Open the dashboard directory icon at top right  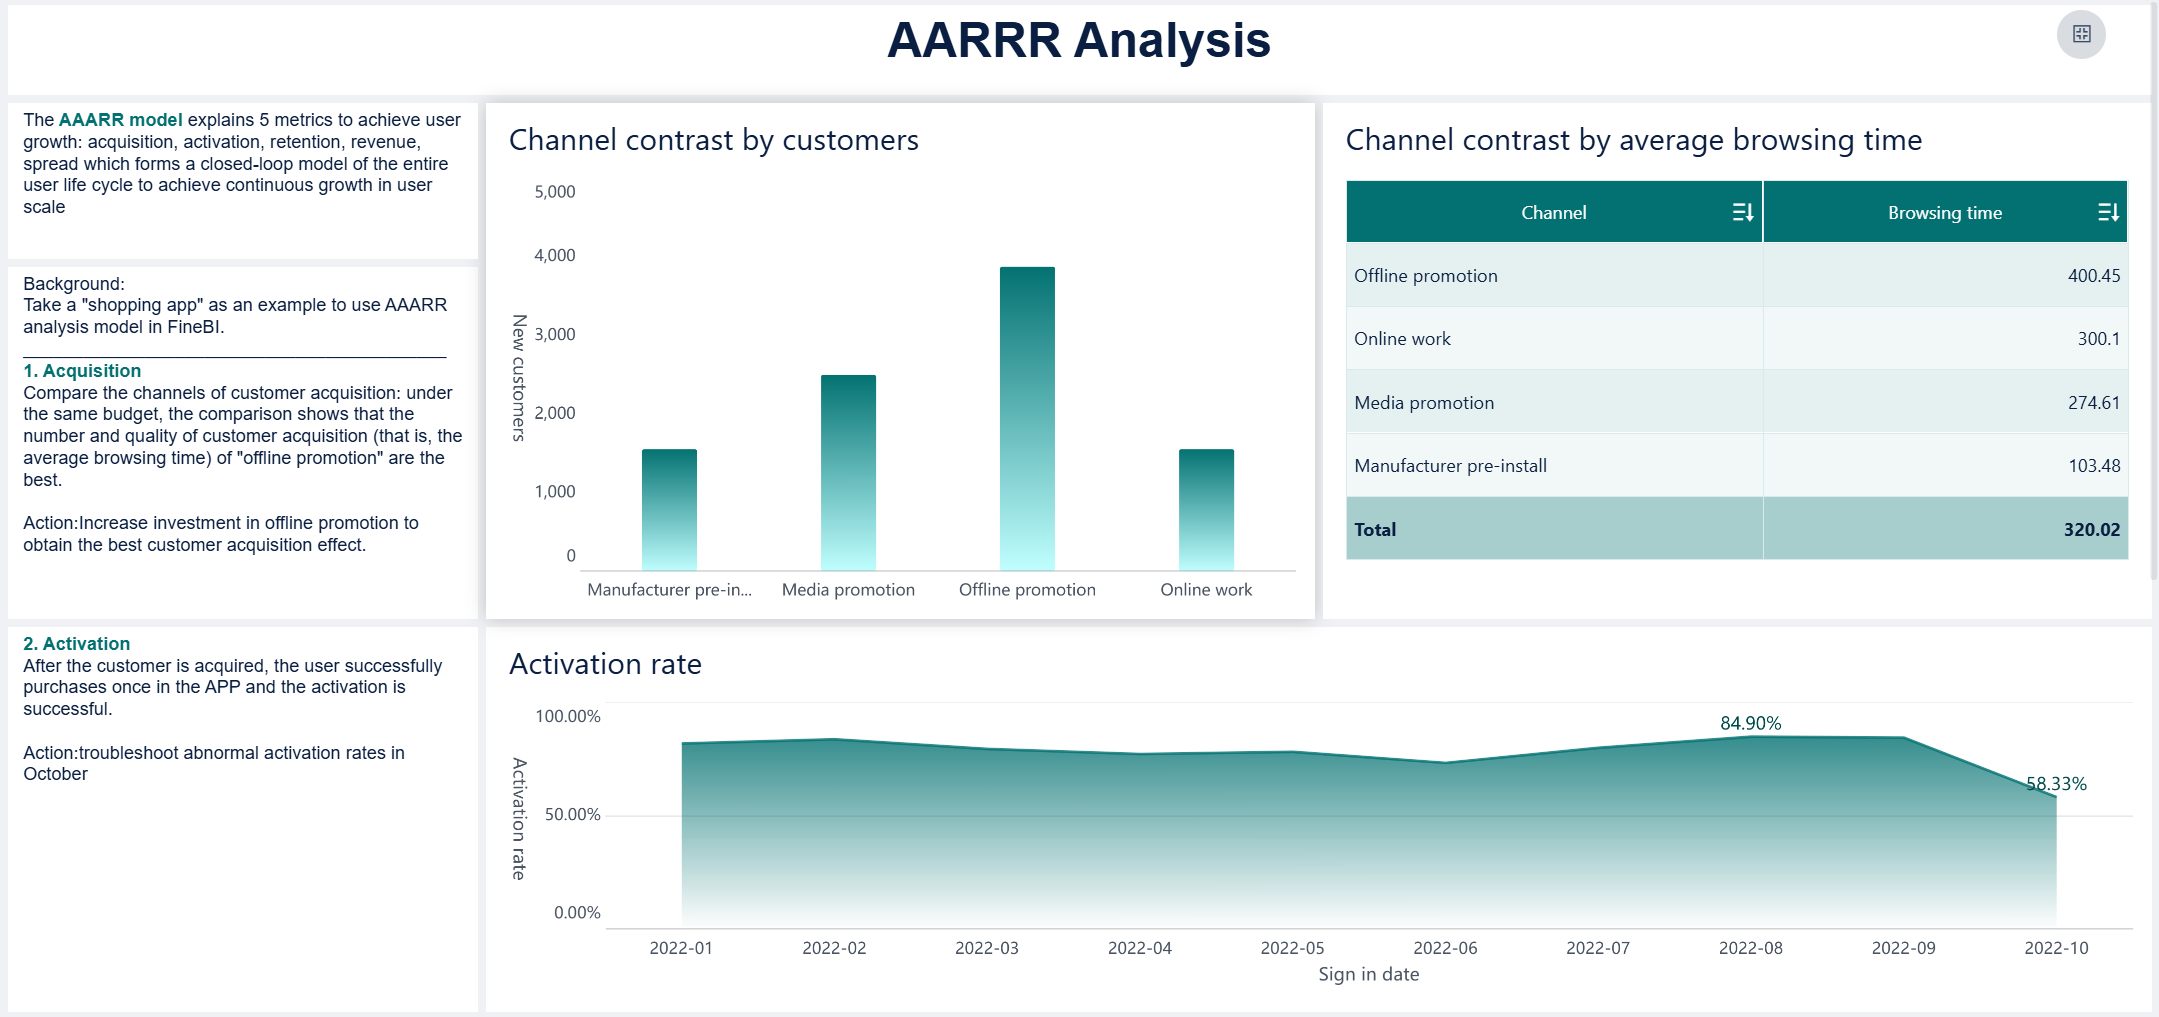point(2083,33)
